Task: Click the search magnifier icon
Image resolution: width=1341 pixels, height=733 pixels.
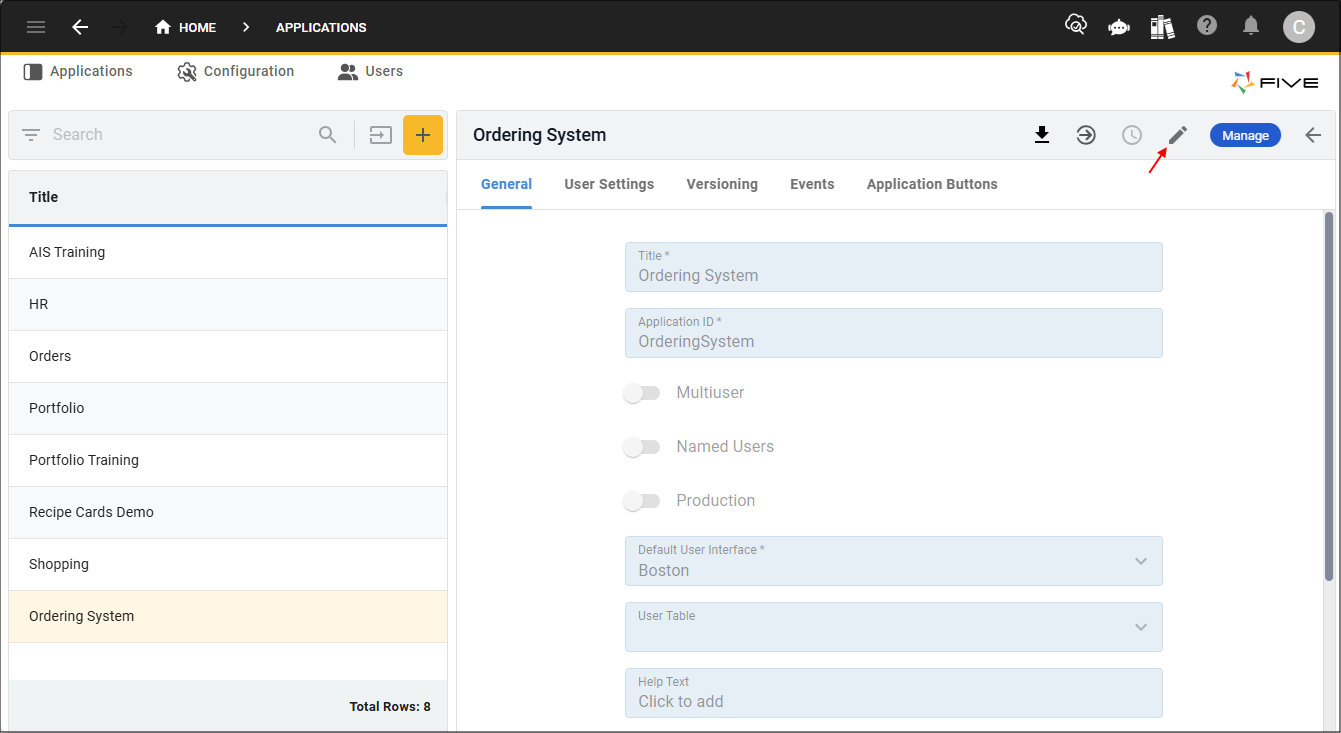Action: point(328,135)
